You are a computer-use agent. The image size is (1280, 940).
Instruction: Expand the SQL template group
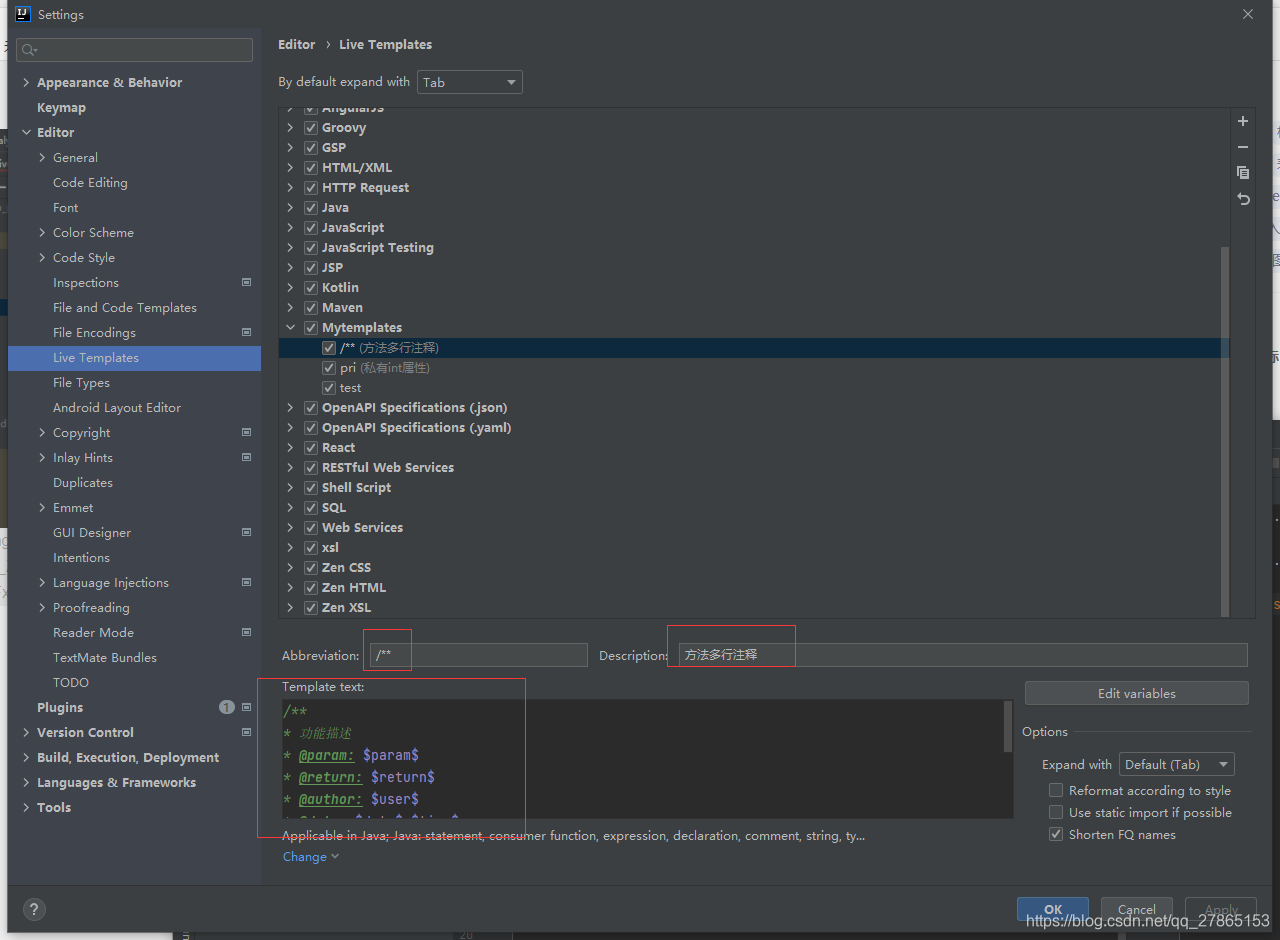pos(290,508)
